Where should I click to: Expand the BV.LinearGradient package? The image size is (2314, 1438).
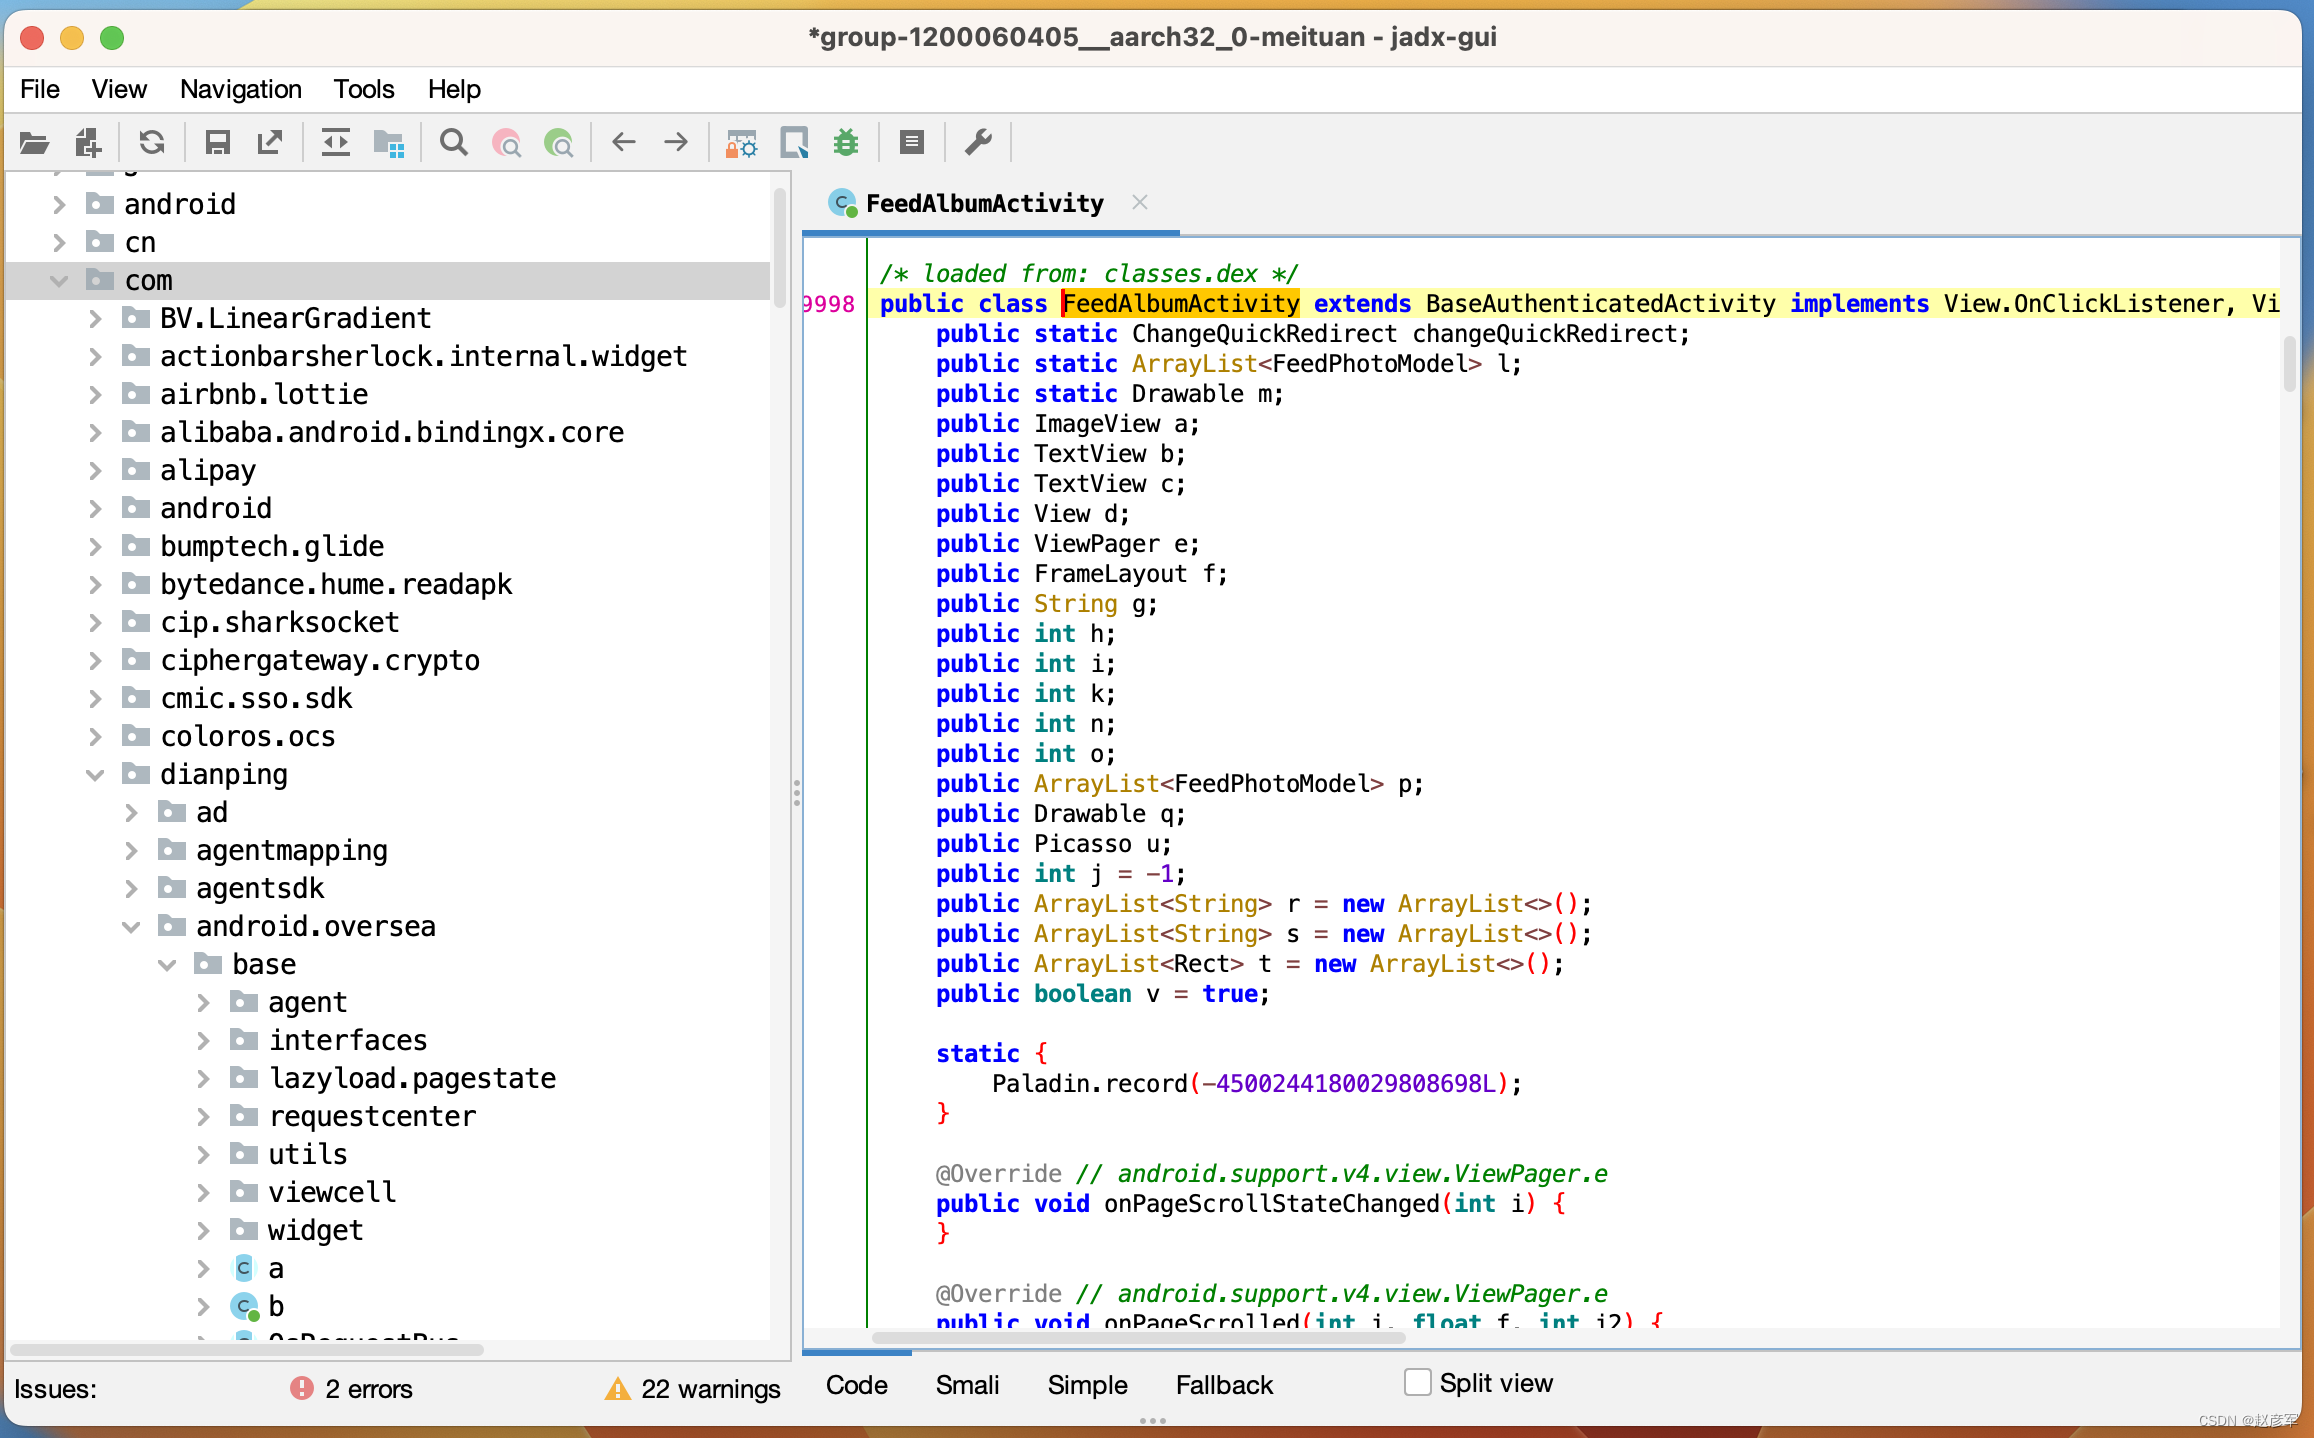pyautogui.click(x=95, y=319)
